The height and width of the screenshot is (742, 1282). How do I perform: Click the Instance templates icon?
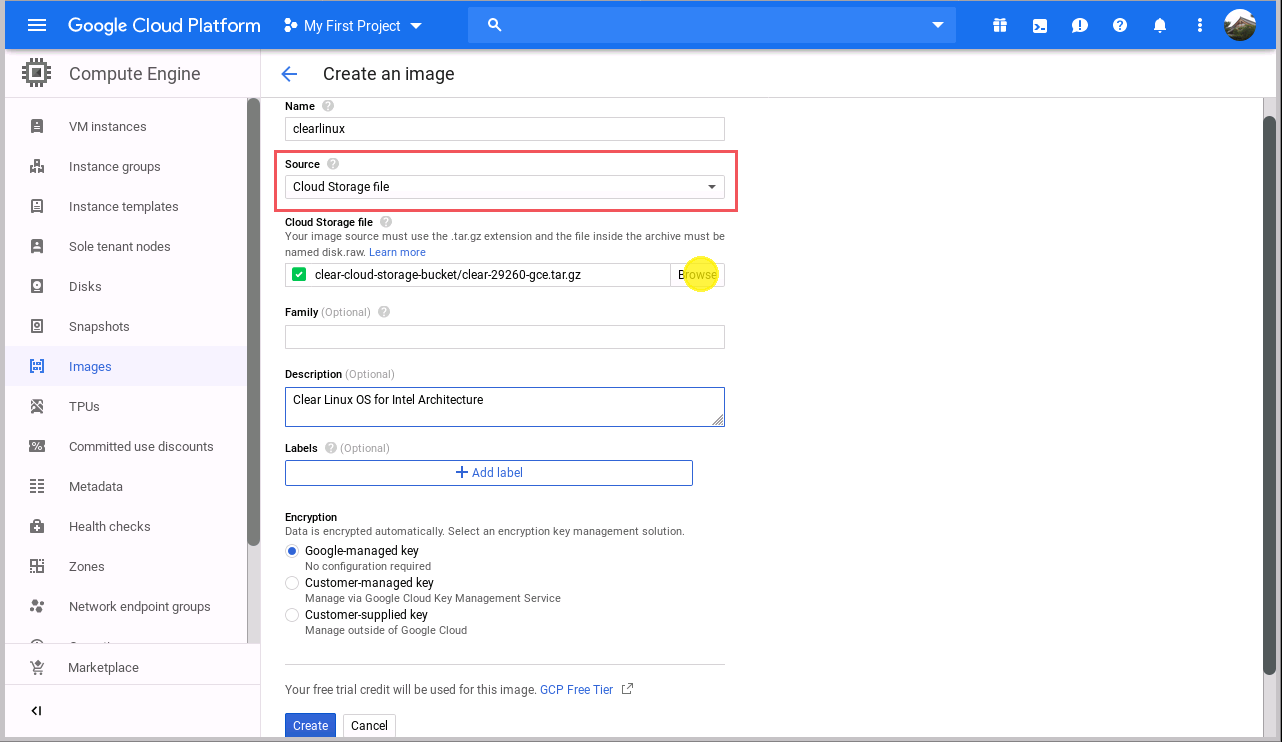tap(37, 206)
